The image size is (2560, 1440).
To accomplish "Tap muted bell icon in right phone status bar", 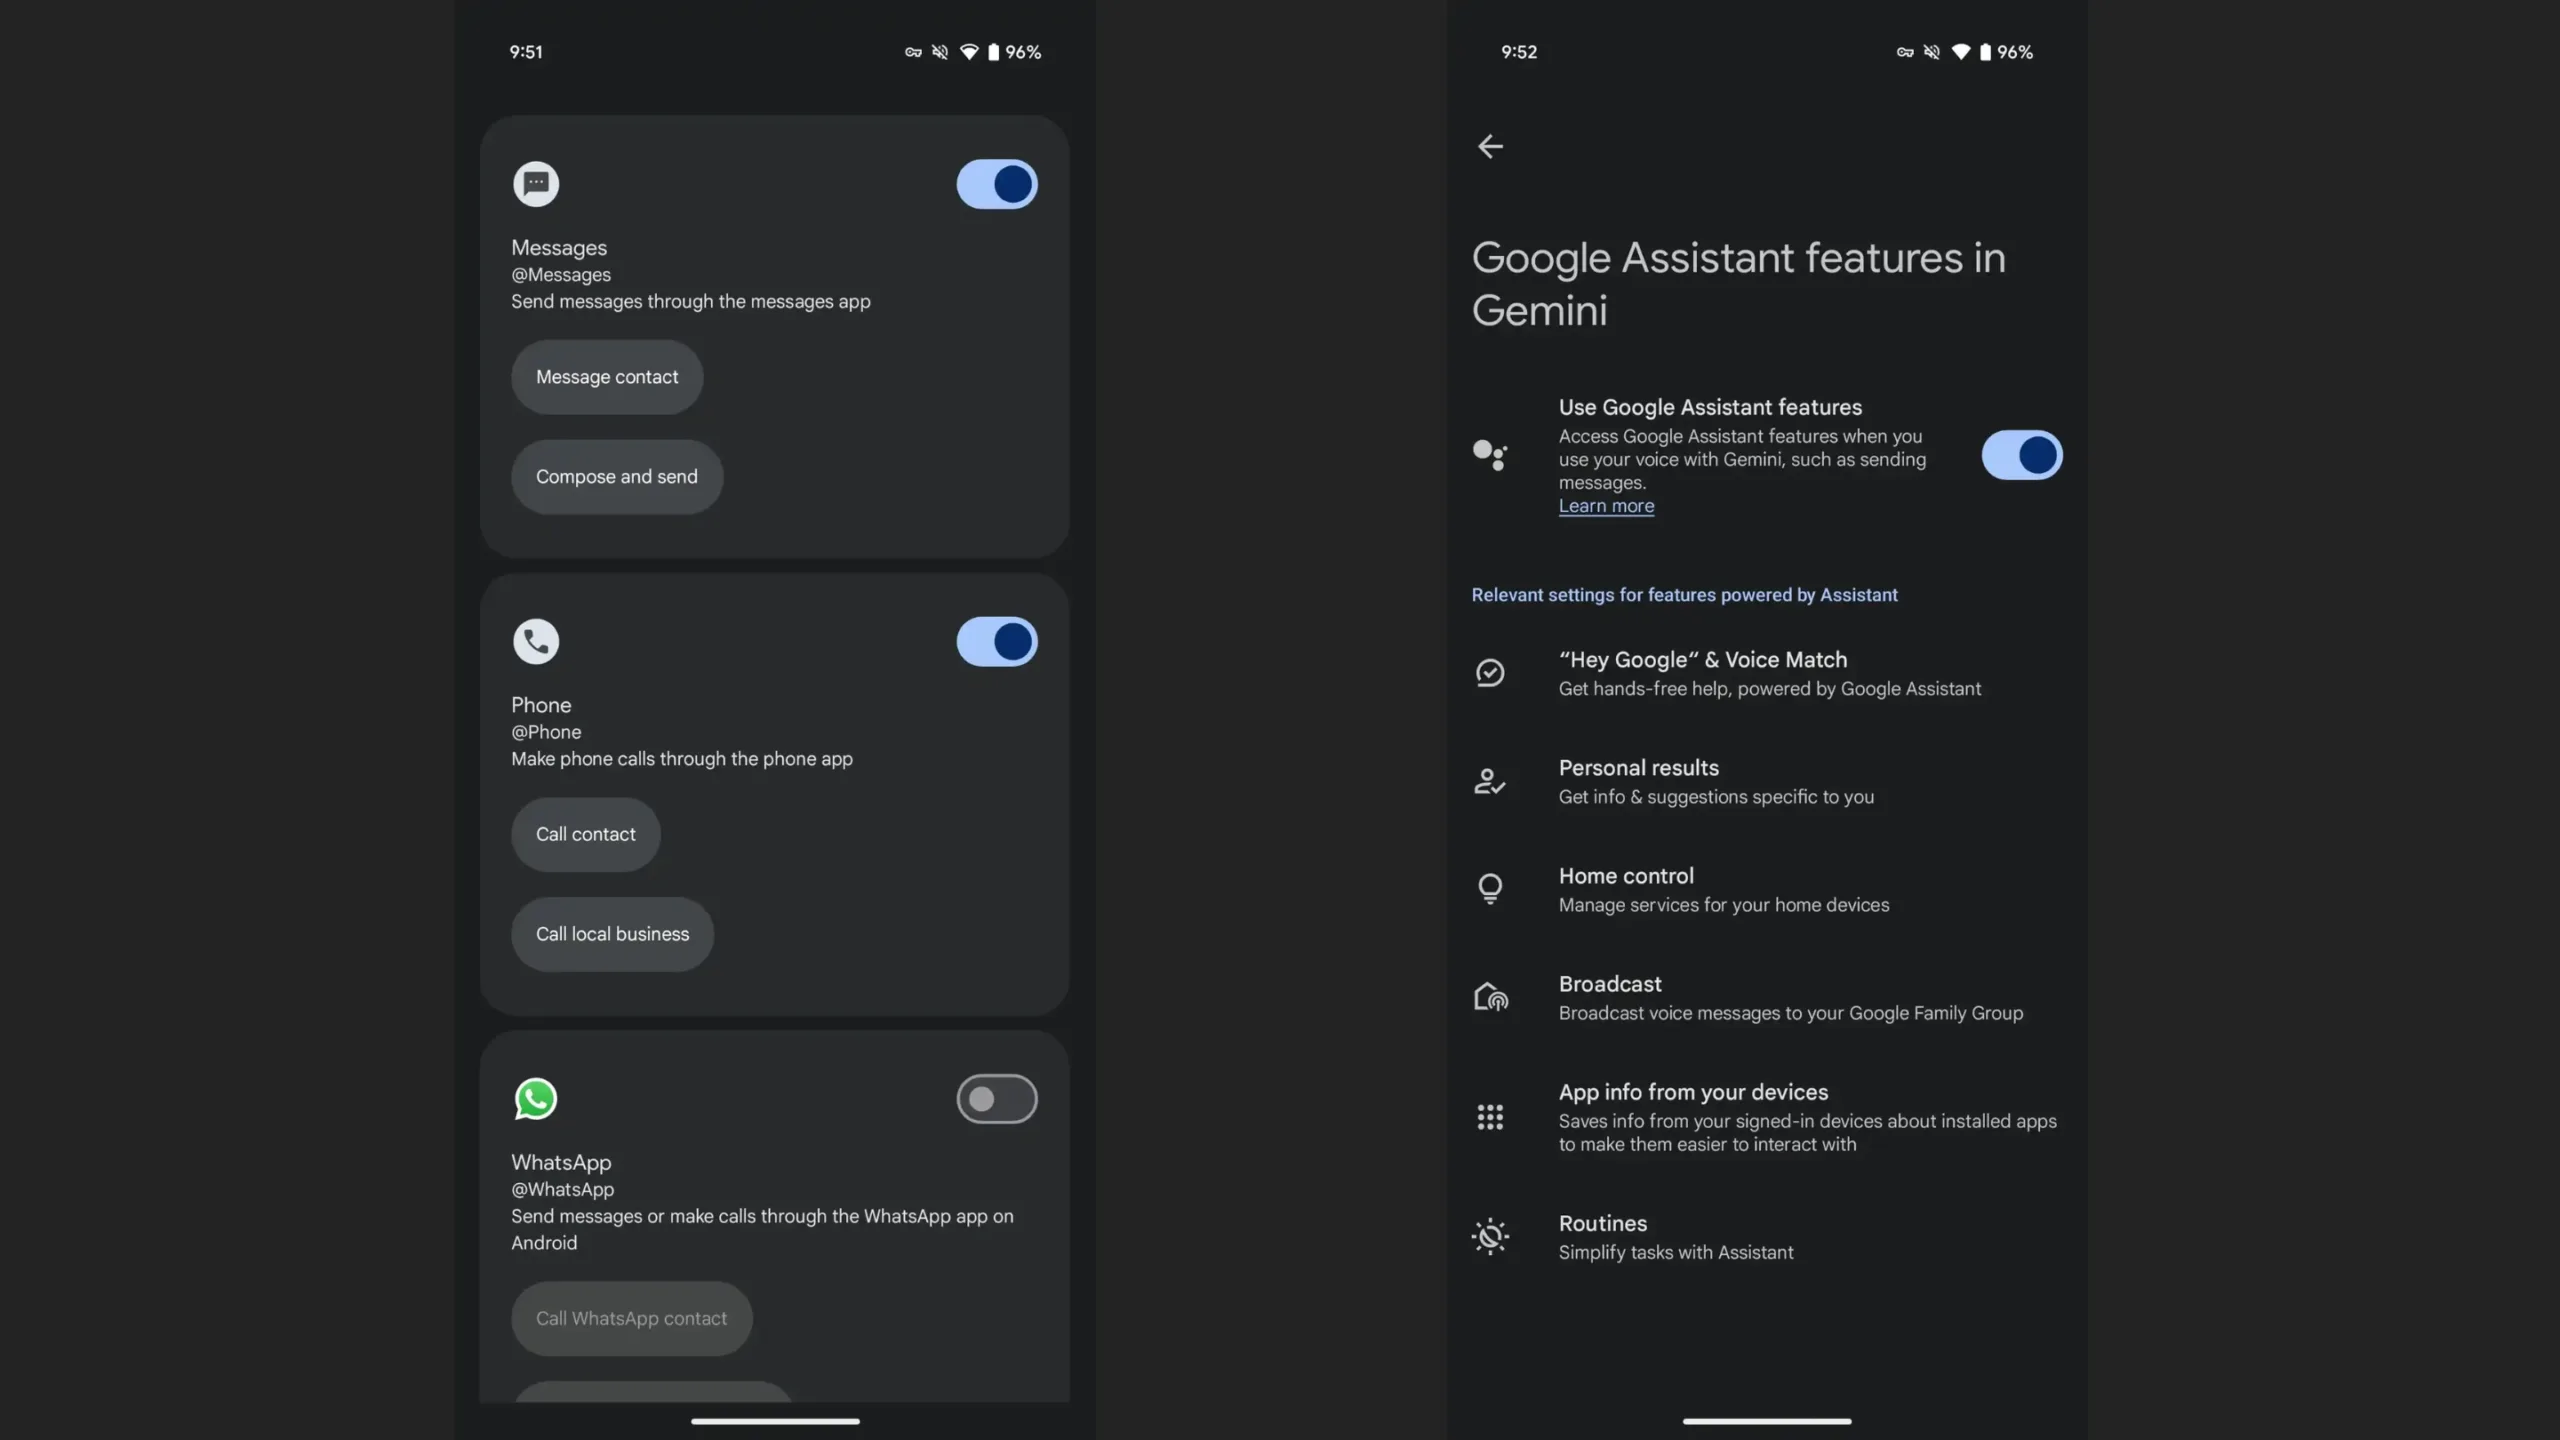I will pos(1932,52).
